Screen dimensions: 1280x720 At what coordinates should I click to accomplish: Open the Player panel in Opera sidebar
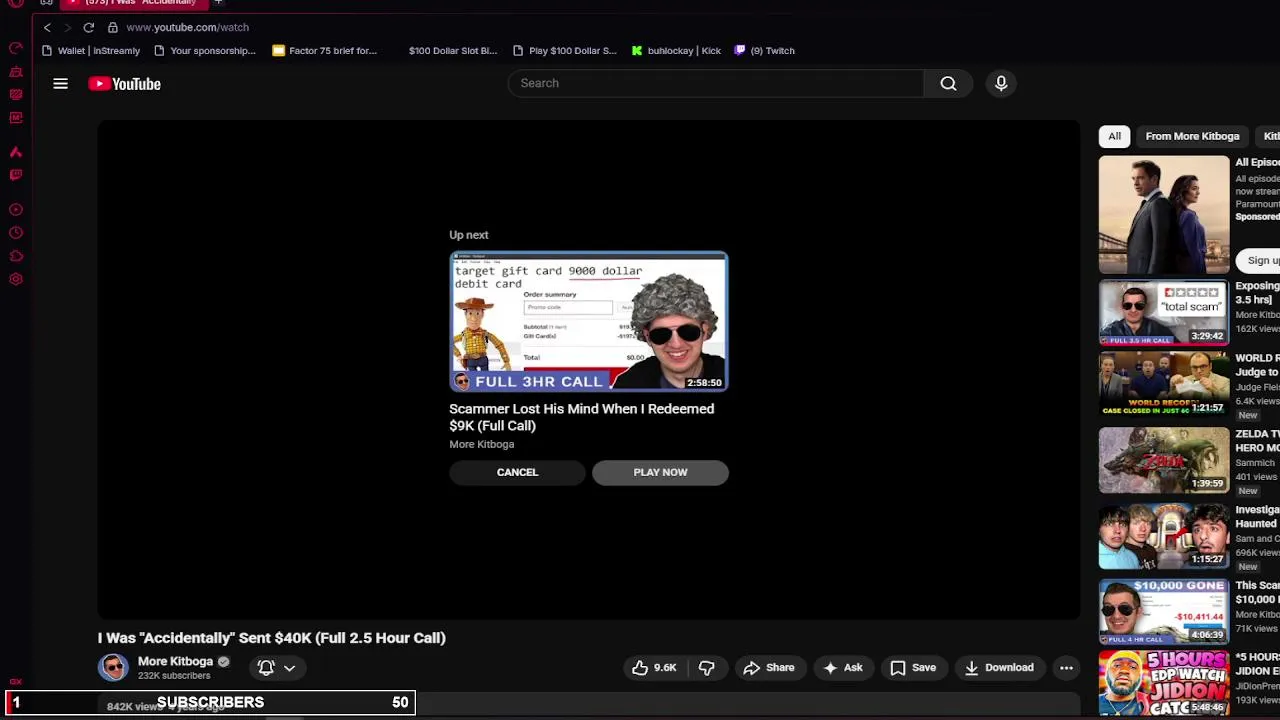point(16,210)
